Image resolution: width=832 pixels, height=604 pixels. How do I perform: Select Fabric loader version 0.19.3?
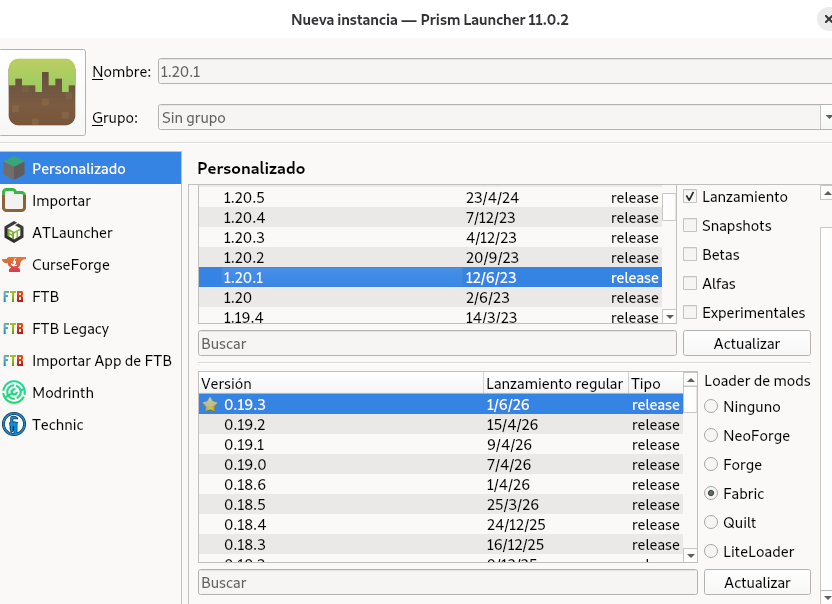[x=441, y=404]
